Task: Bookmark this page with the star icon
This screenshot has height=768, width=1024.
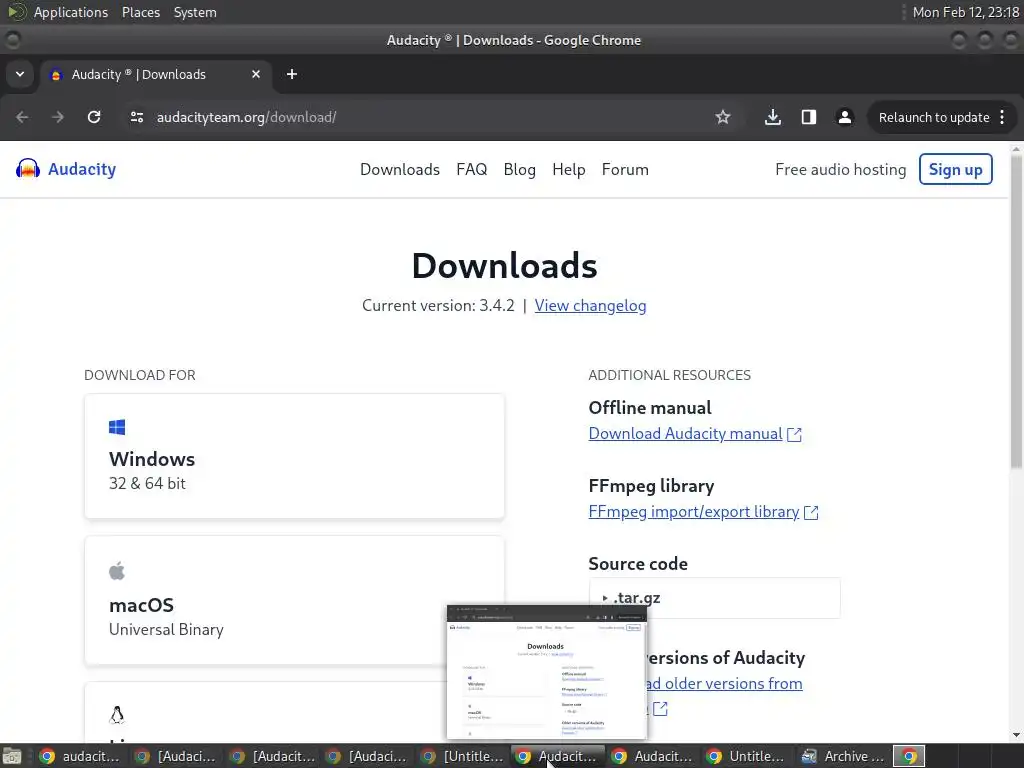Action: (x=722, y=117)
